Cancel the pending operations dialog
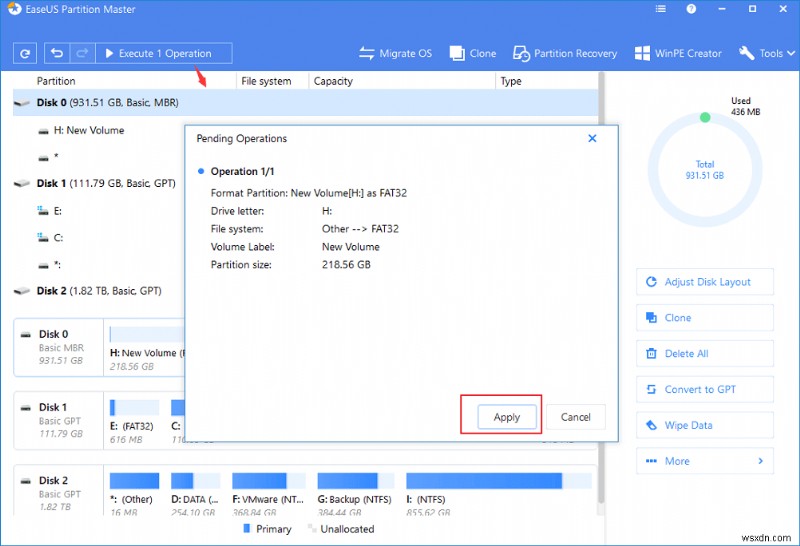The image size is (800, 546). point(576,417)
